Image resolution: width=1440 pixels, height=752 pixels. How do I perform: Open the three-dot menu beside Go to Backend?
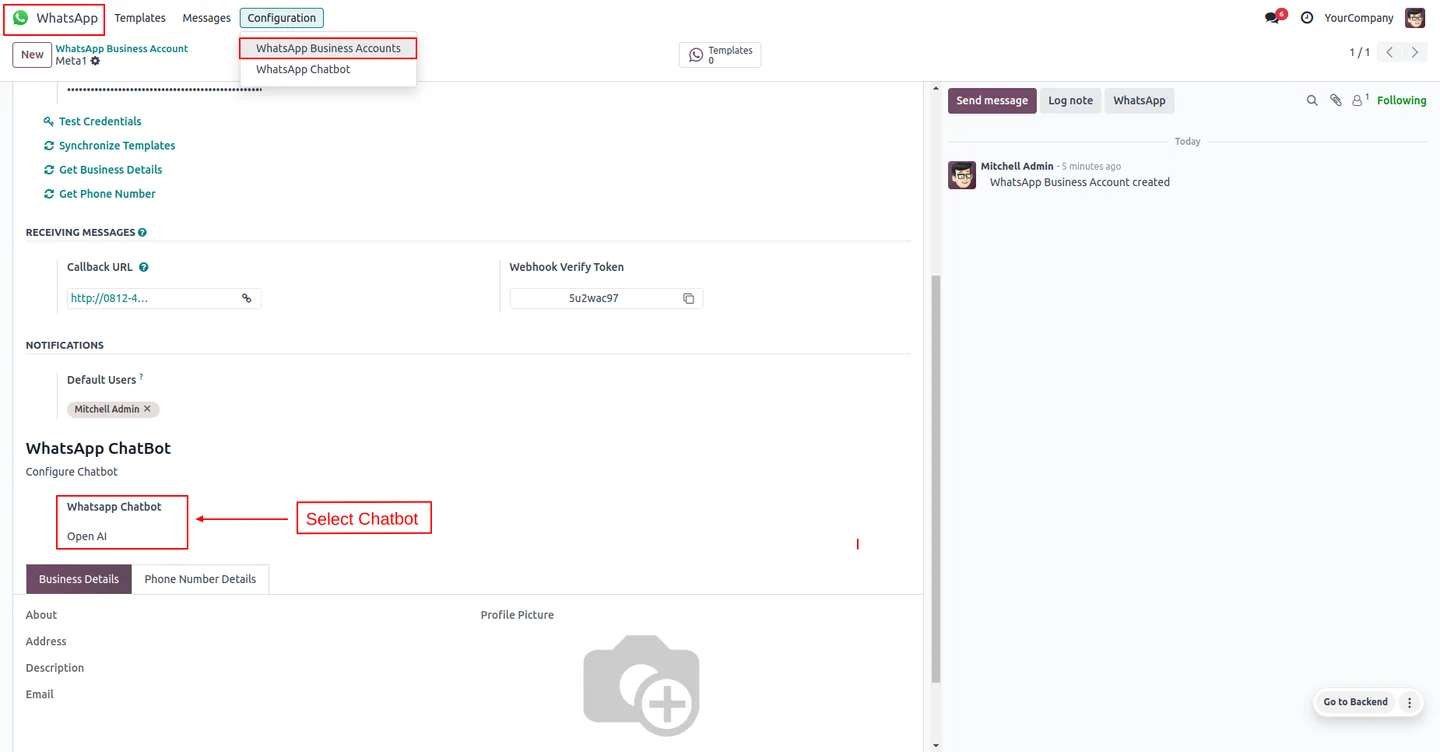pos(1410,702)
